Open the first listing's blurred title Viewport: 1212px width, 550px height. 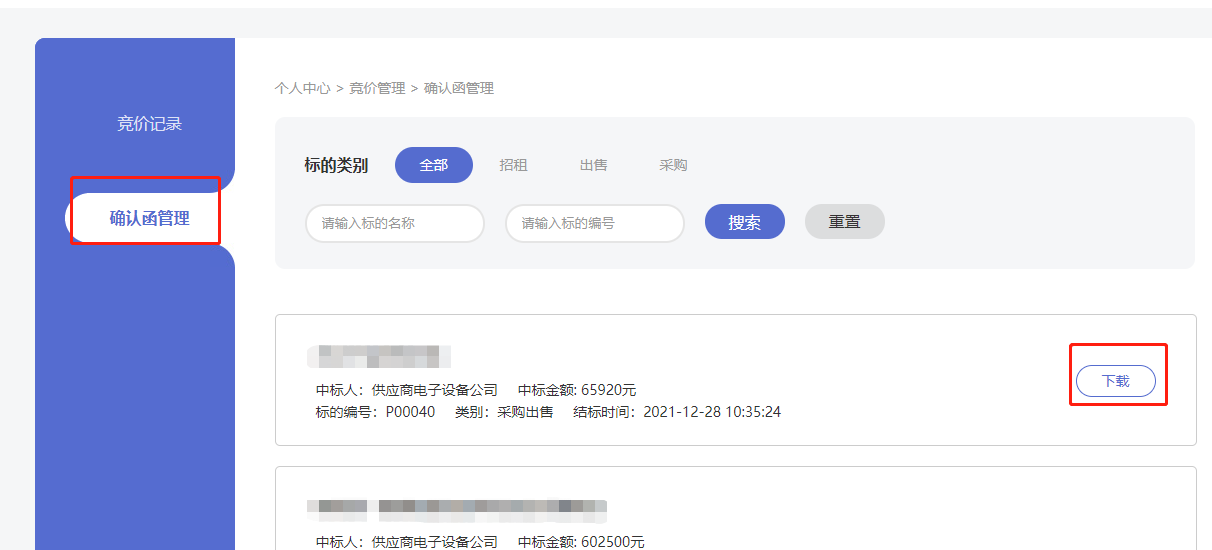pos(378,356)
